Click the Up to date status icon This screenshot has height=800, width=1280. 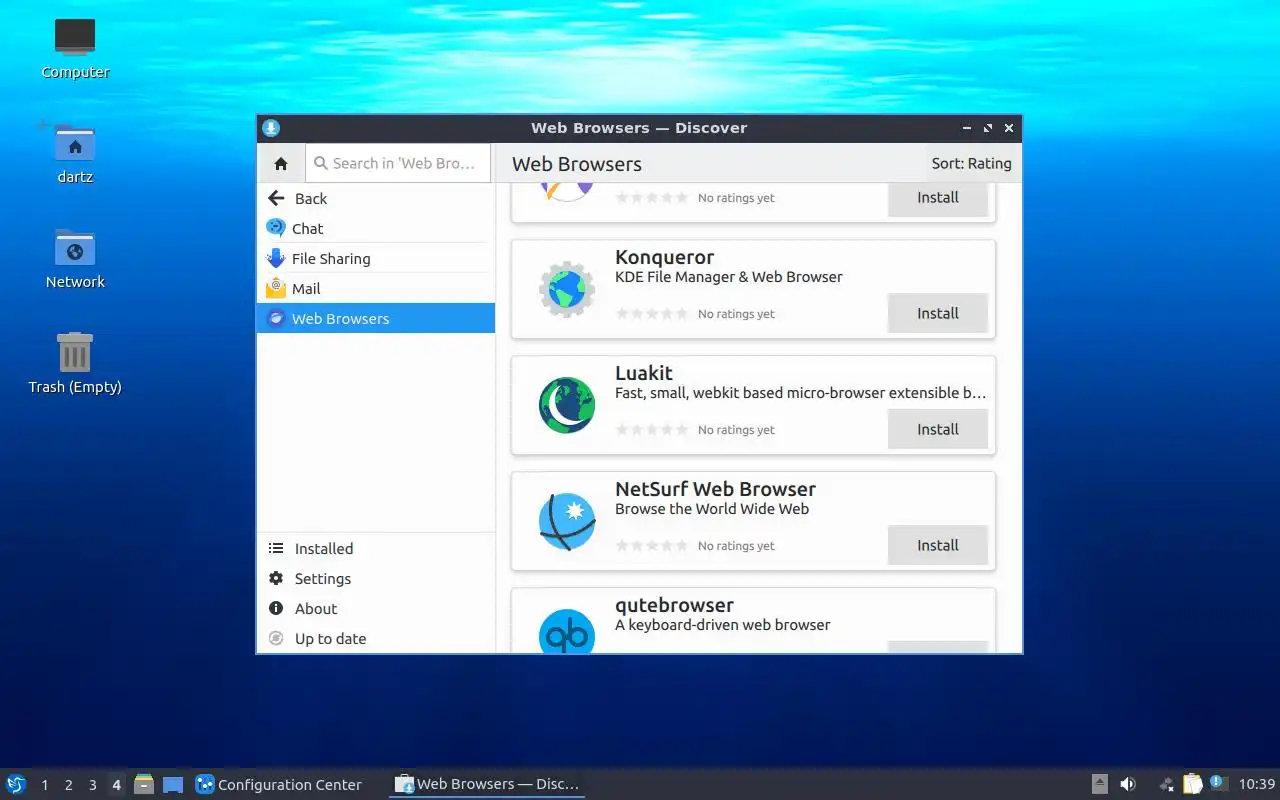276,638
